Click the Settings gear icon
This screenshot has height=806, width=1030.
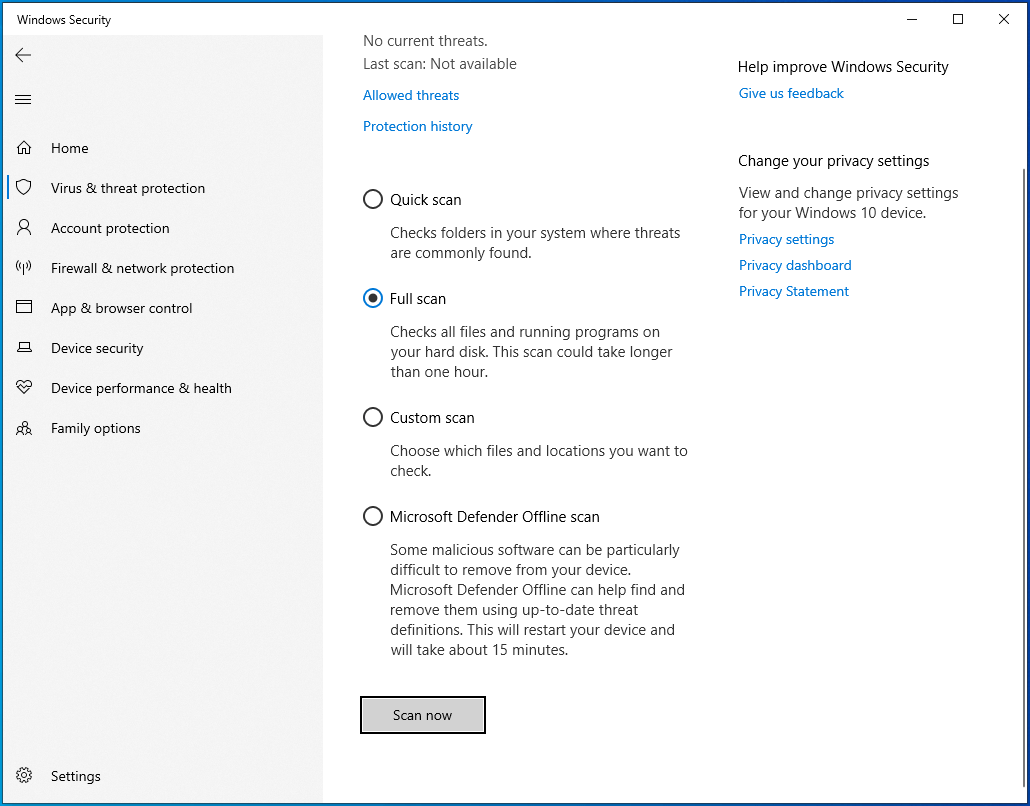click(24, 776)
